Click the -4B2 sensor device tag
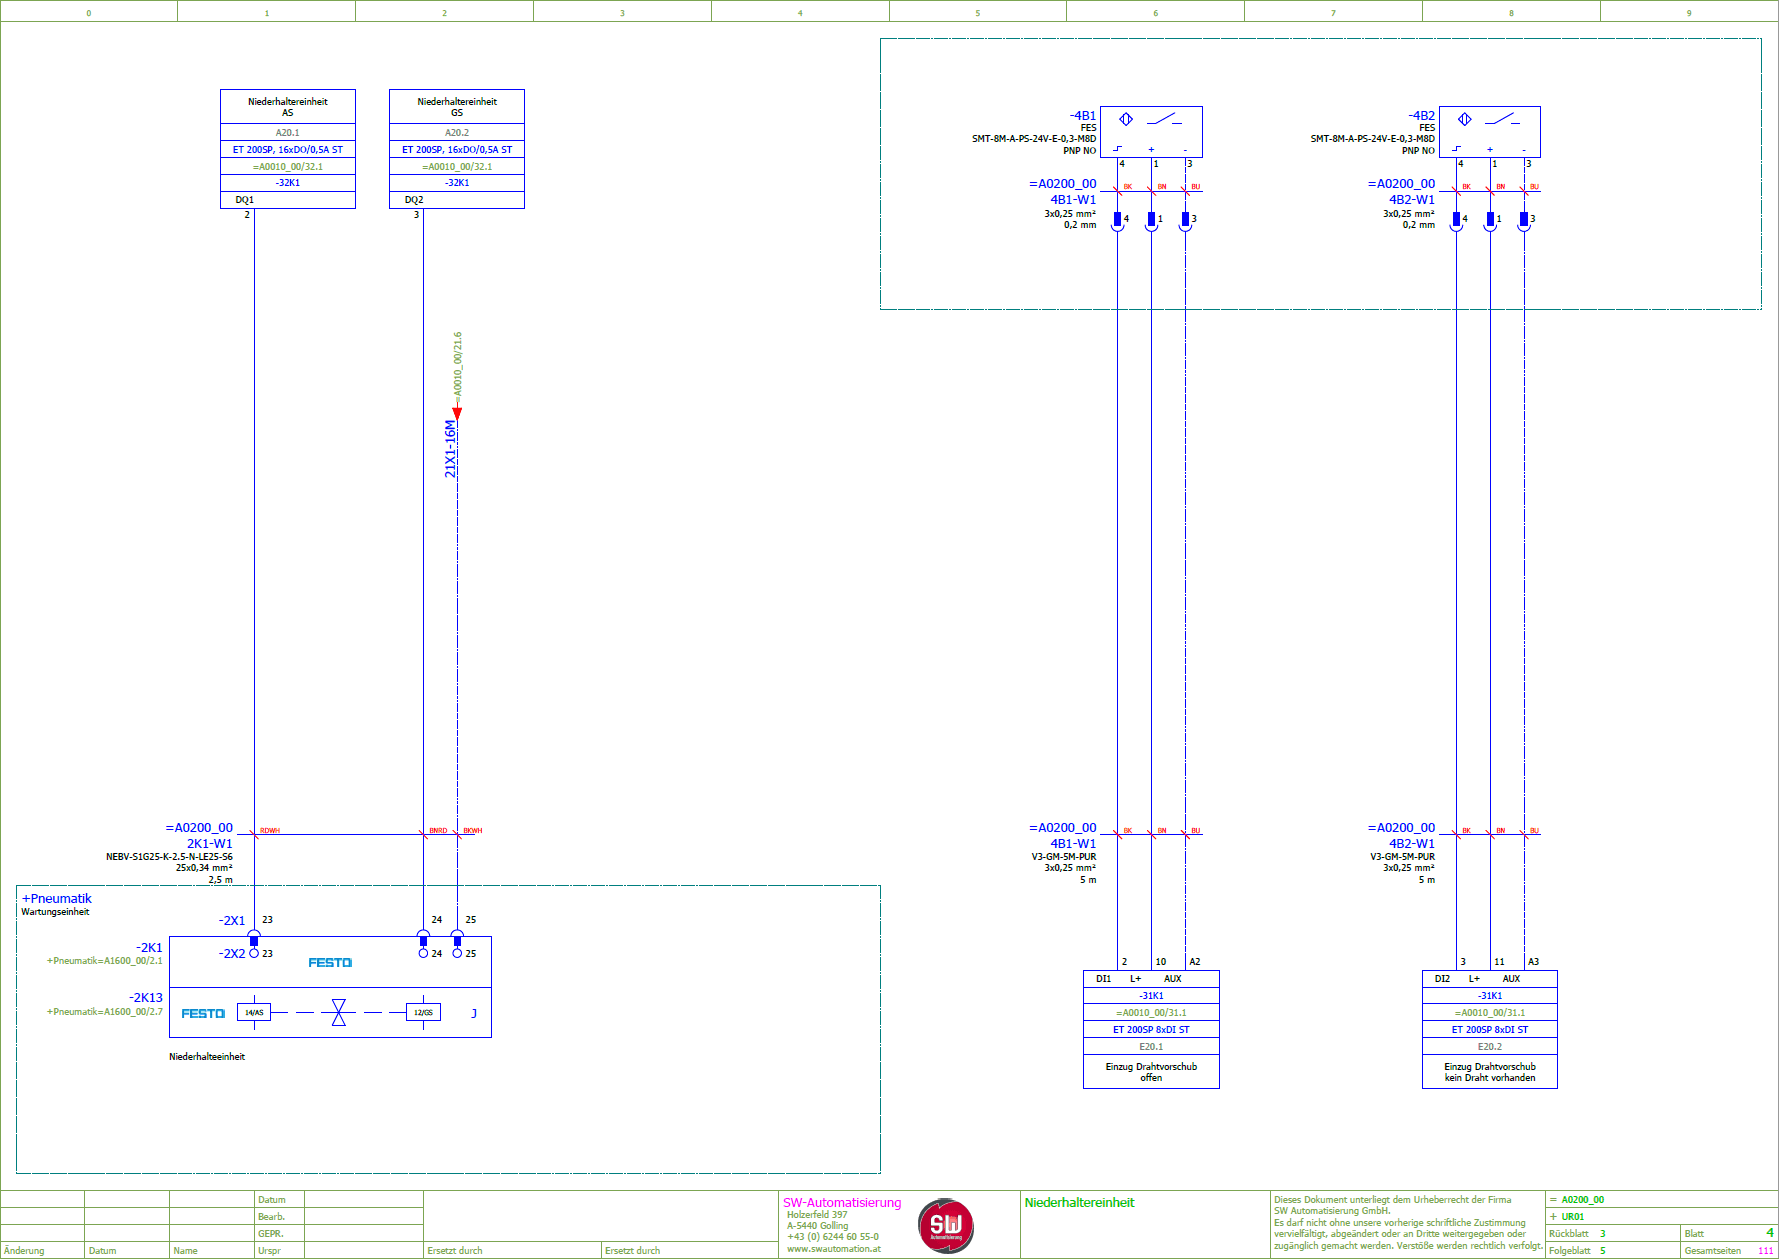Viewport: 1779px width, 1259px height. click(1422, 116)
